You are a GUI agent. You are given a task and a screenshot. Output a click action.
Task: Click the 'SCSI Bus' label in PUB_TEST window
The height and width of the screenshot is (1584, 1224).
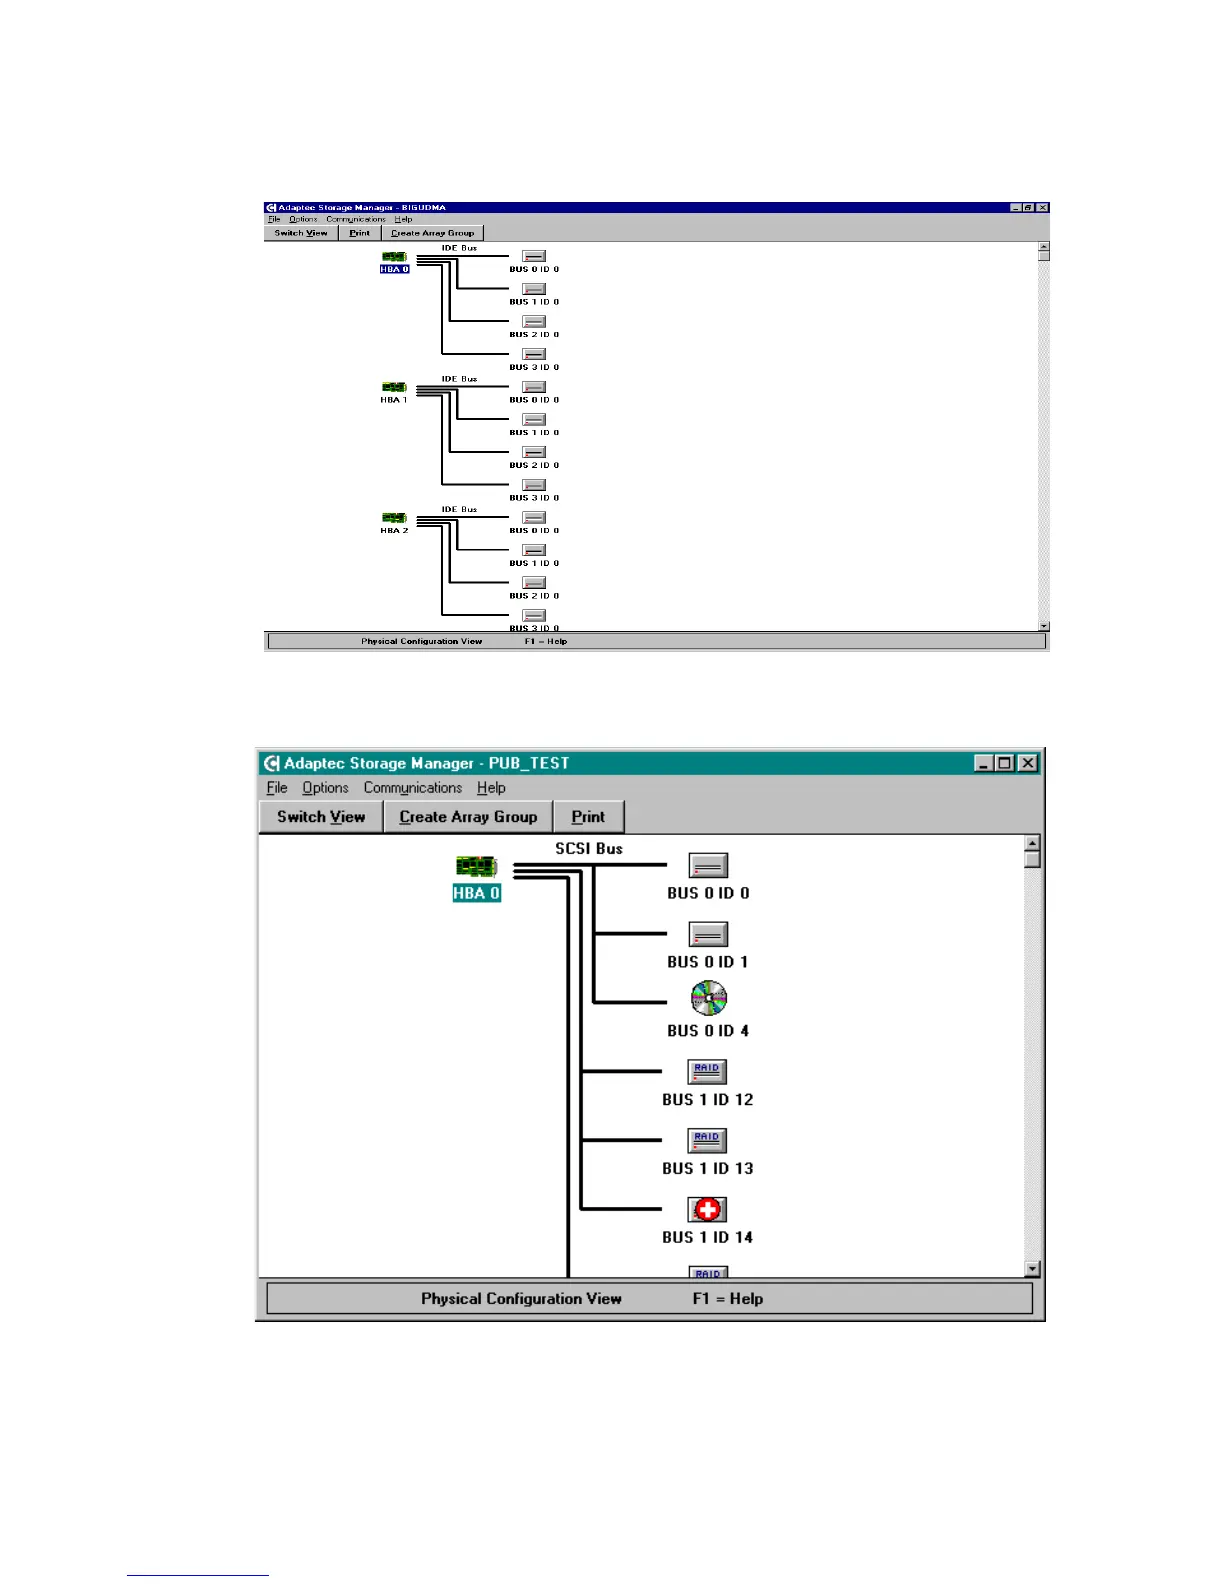589,849
